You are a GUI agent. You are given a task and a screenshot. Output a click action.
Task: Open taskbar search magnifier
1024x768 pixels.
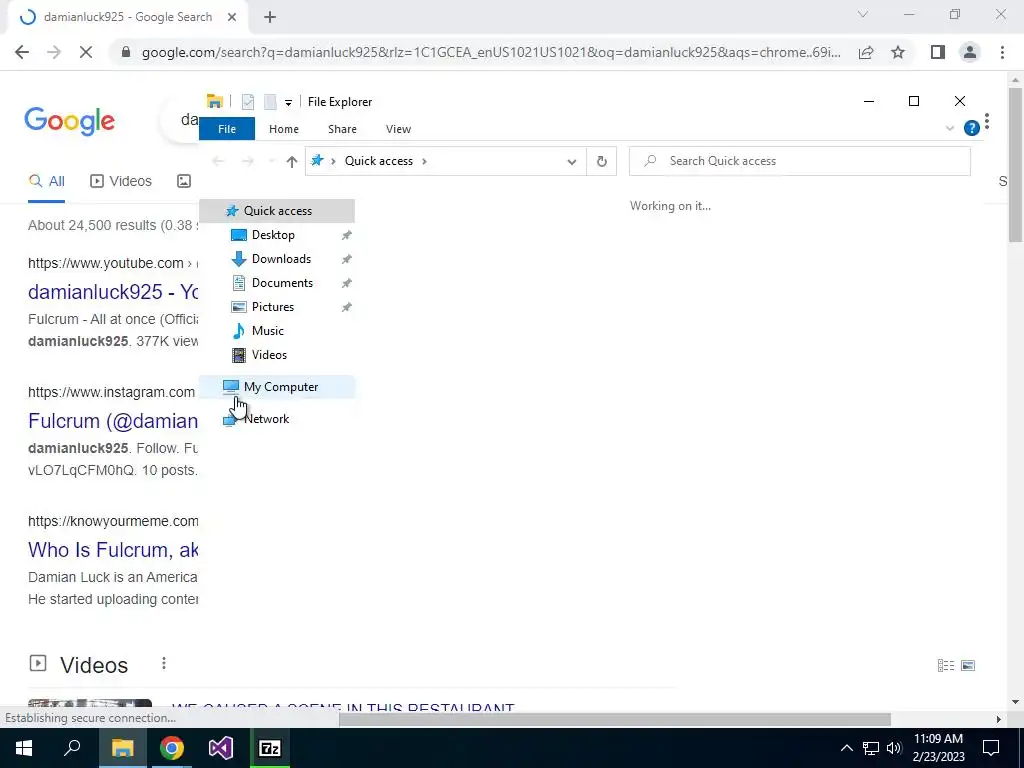(x=72, y=748)
